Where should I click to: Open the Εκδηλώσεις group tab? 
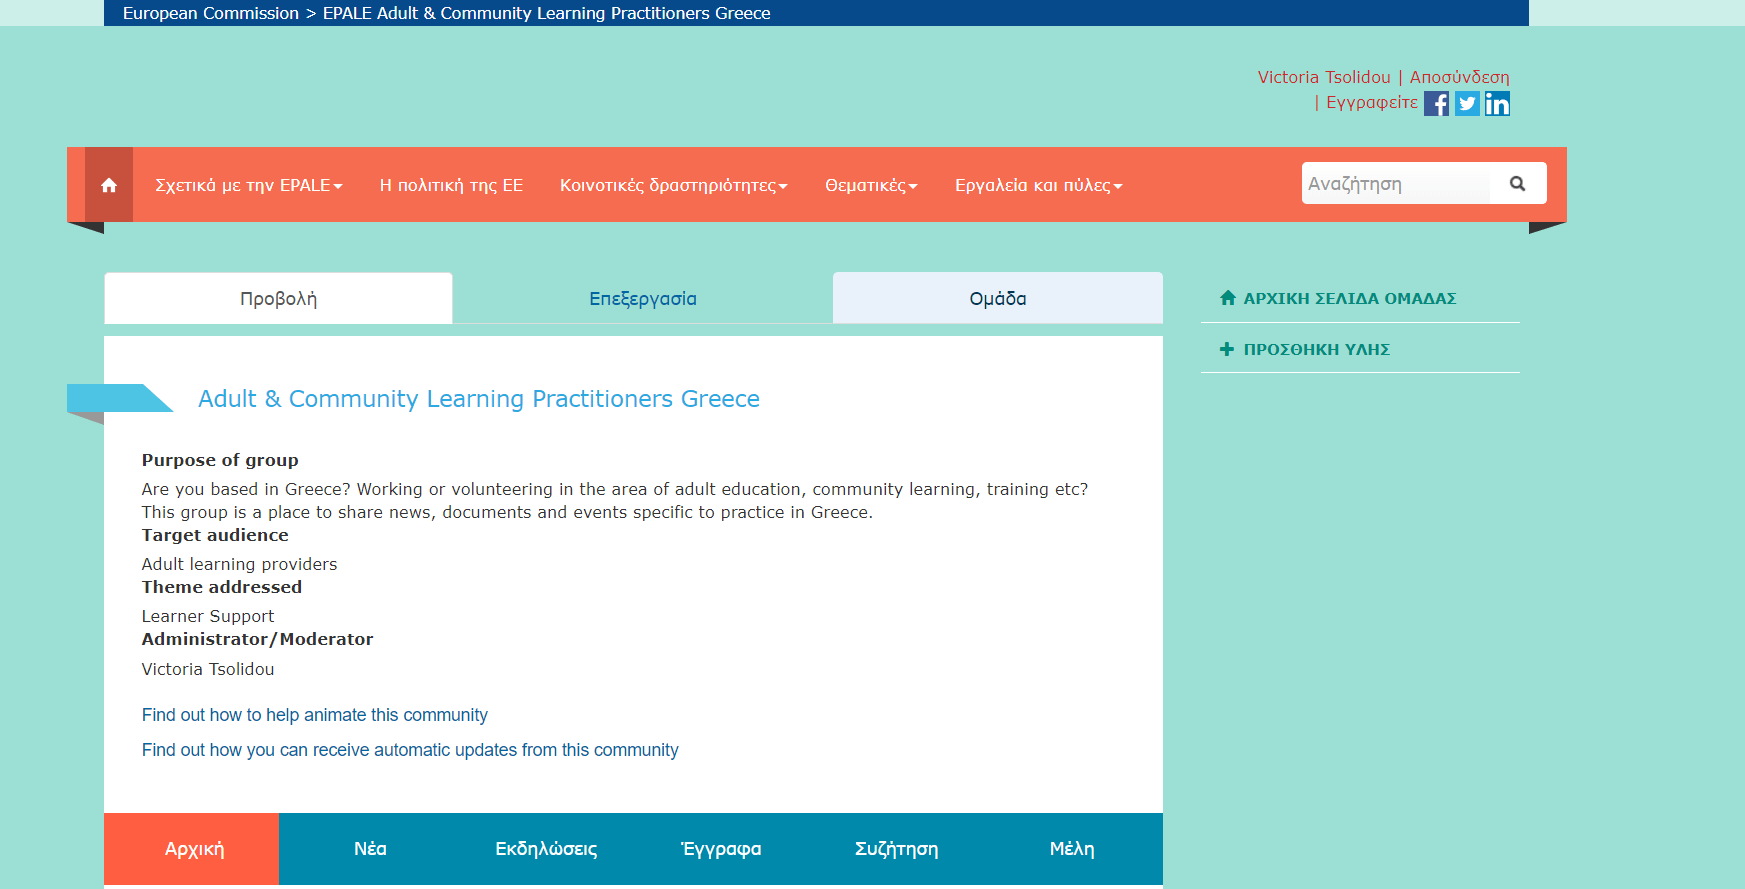546,849
